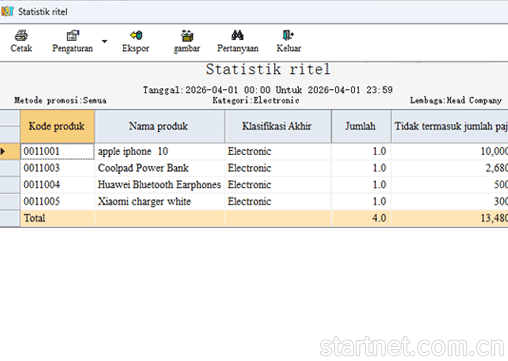The image size is (508, 361).
Task: Click the row selector for 0011004
Action: pyautogui.click(x=10, y=185)
